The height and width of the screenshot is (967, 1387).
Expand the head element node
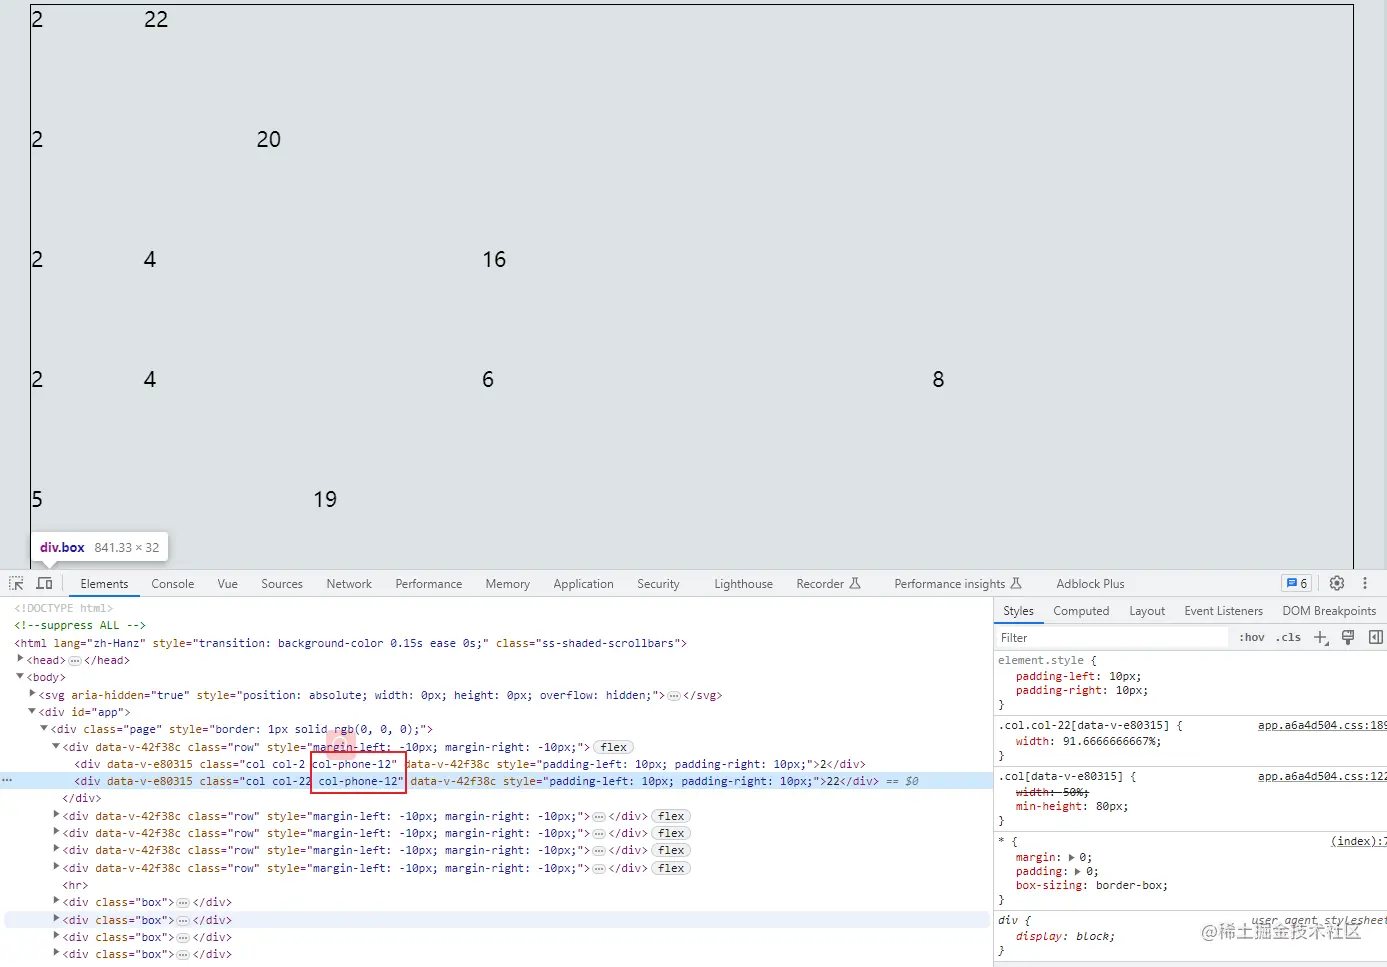click(x=20, y=659)
